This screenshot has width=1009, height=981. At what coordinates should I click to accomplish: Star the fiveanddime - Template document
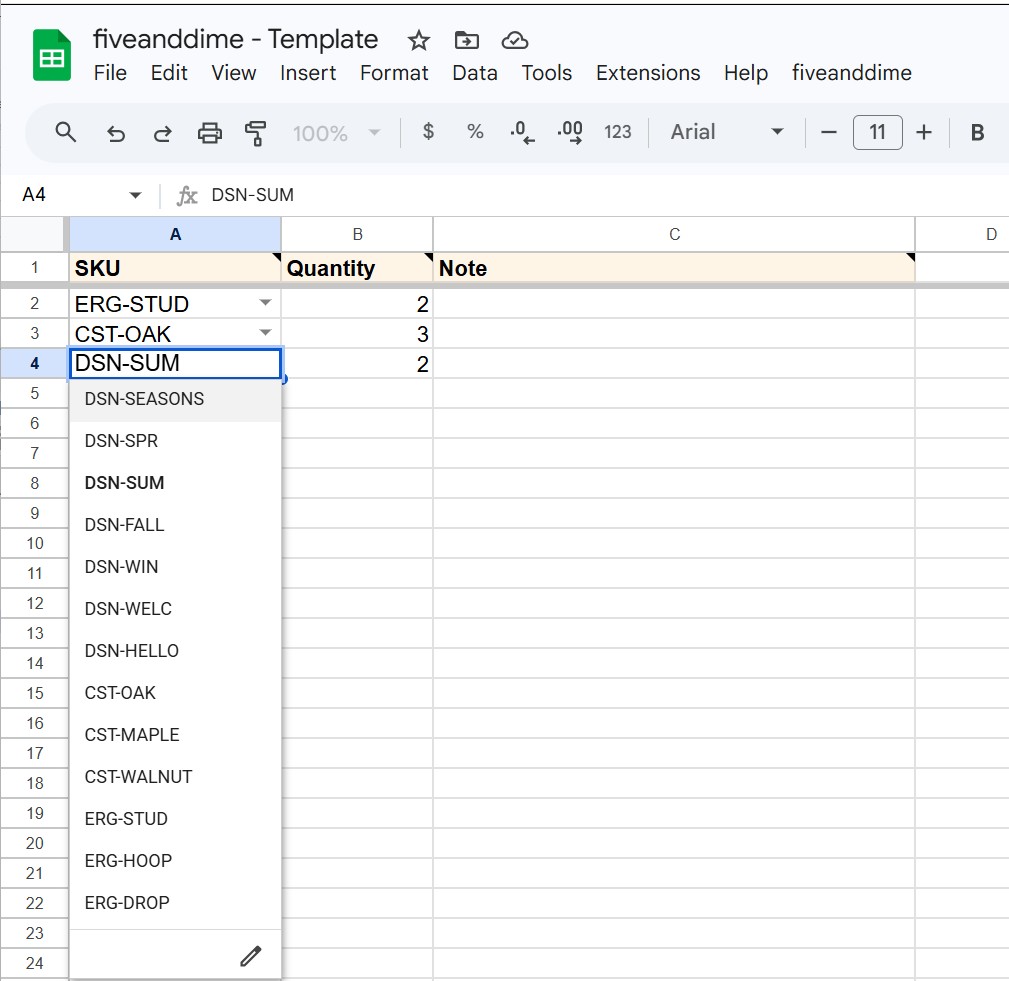[x=418, y=41]
